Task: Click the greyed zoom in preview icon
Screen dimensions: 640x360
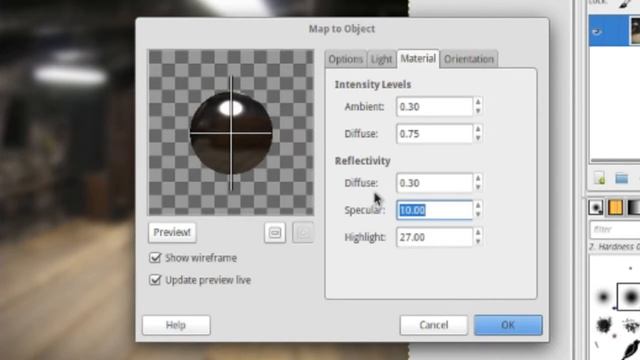Action: click(303, 233)
